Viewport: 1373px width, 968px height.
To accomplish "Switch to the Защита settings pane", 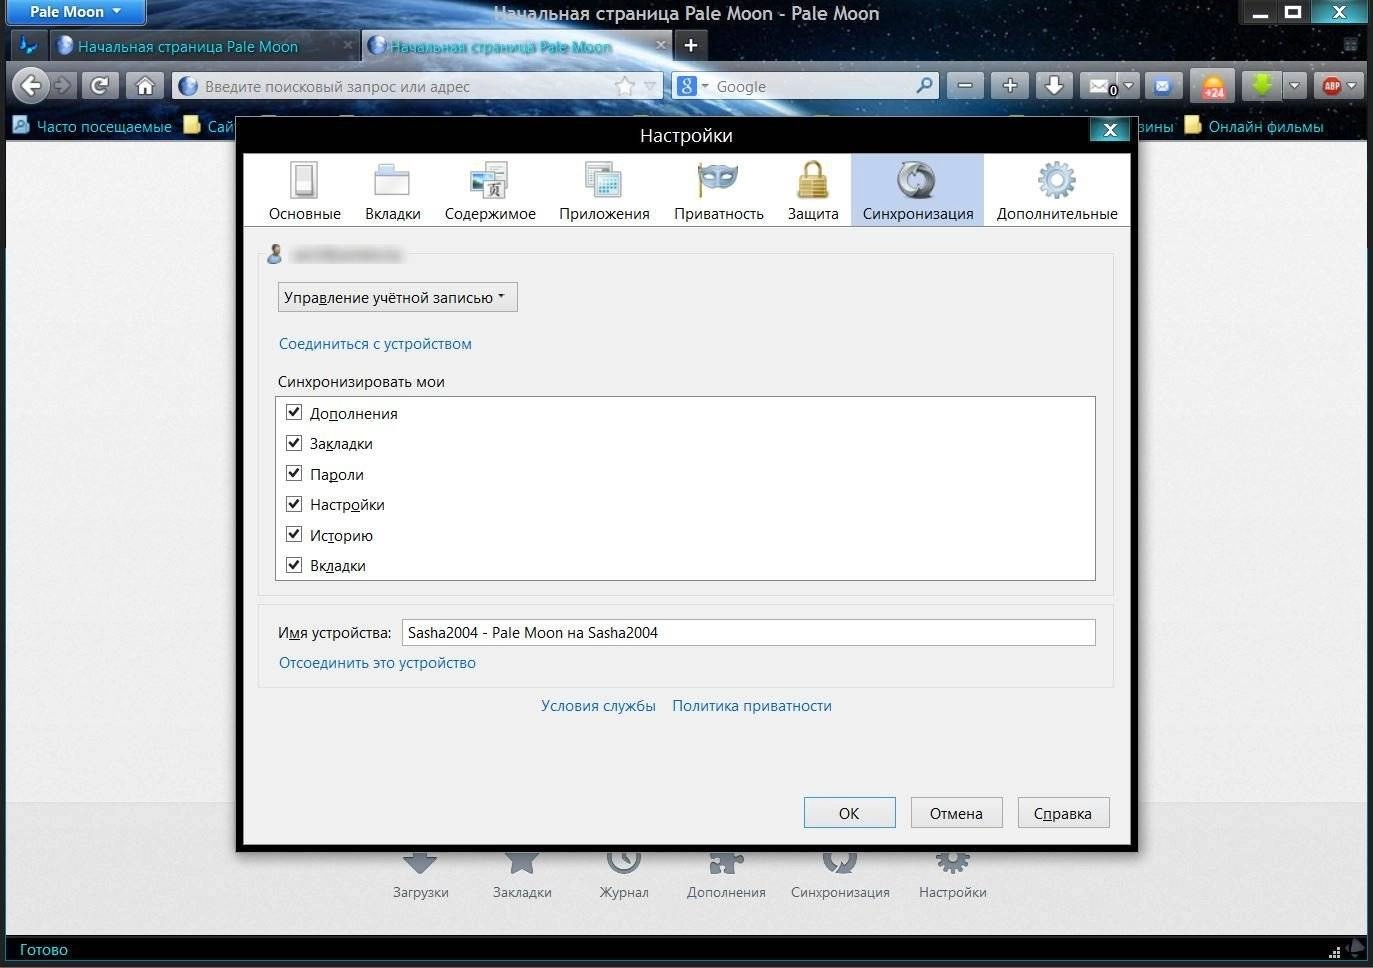I will (x=812, y=190).
